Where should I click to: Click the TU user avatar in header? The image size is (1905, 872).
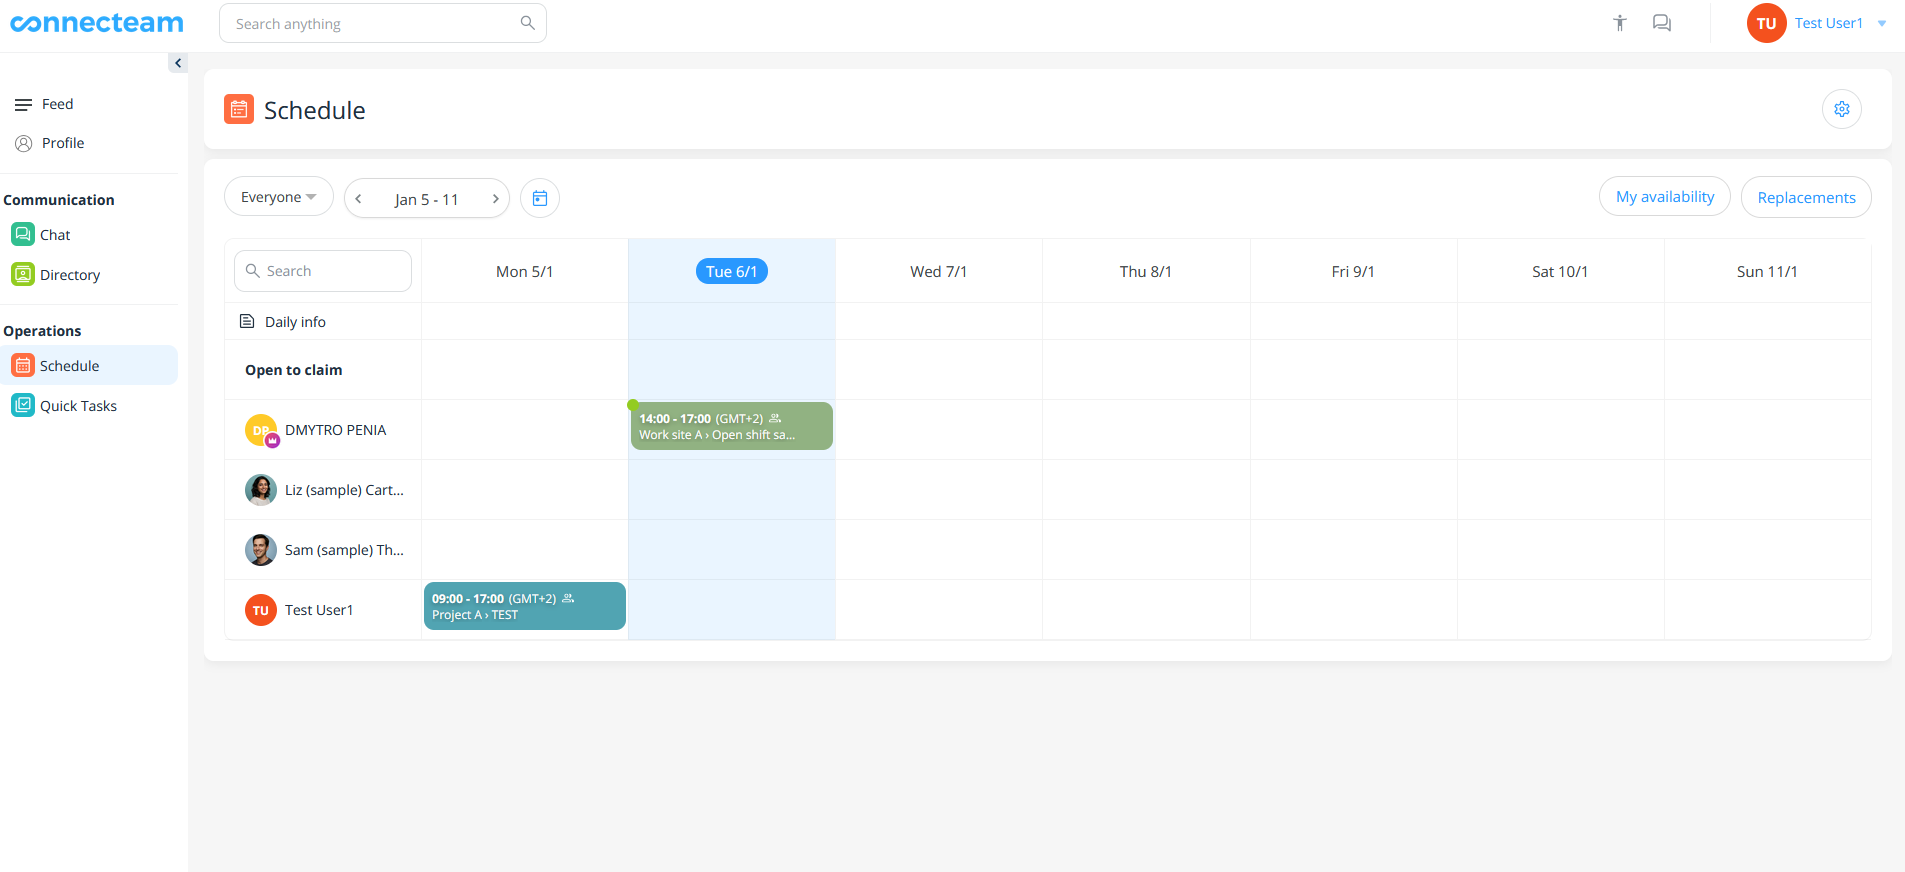pos(1766,23)
